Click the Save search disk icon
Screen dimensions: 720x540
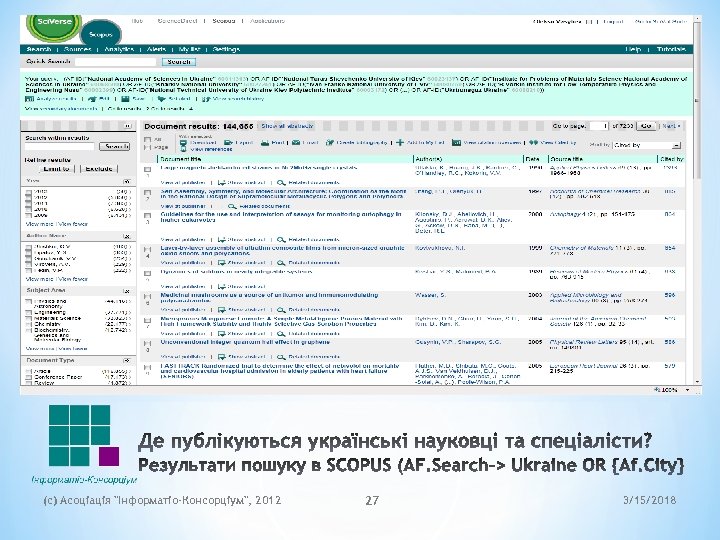125,99
